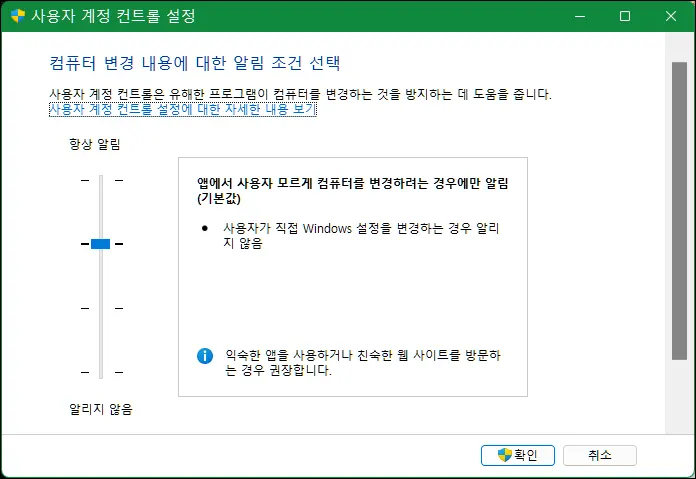
Task: Maximize the UAC settings window
Action: click(625, 16)
